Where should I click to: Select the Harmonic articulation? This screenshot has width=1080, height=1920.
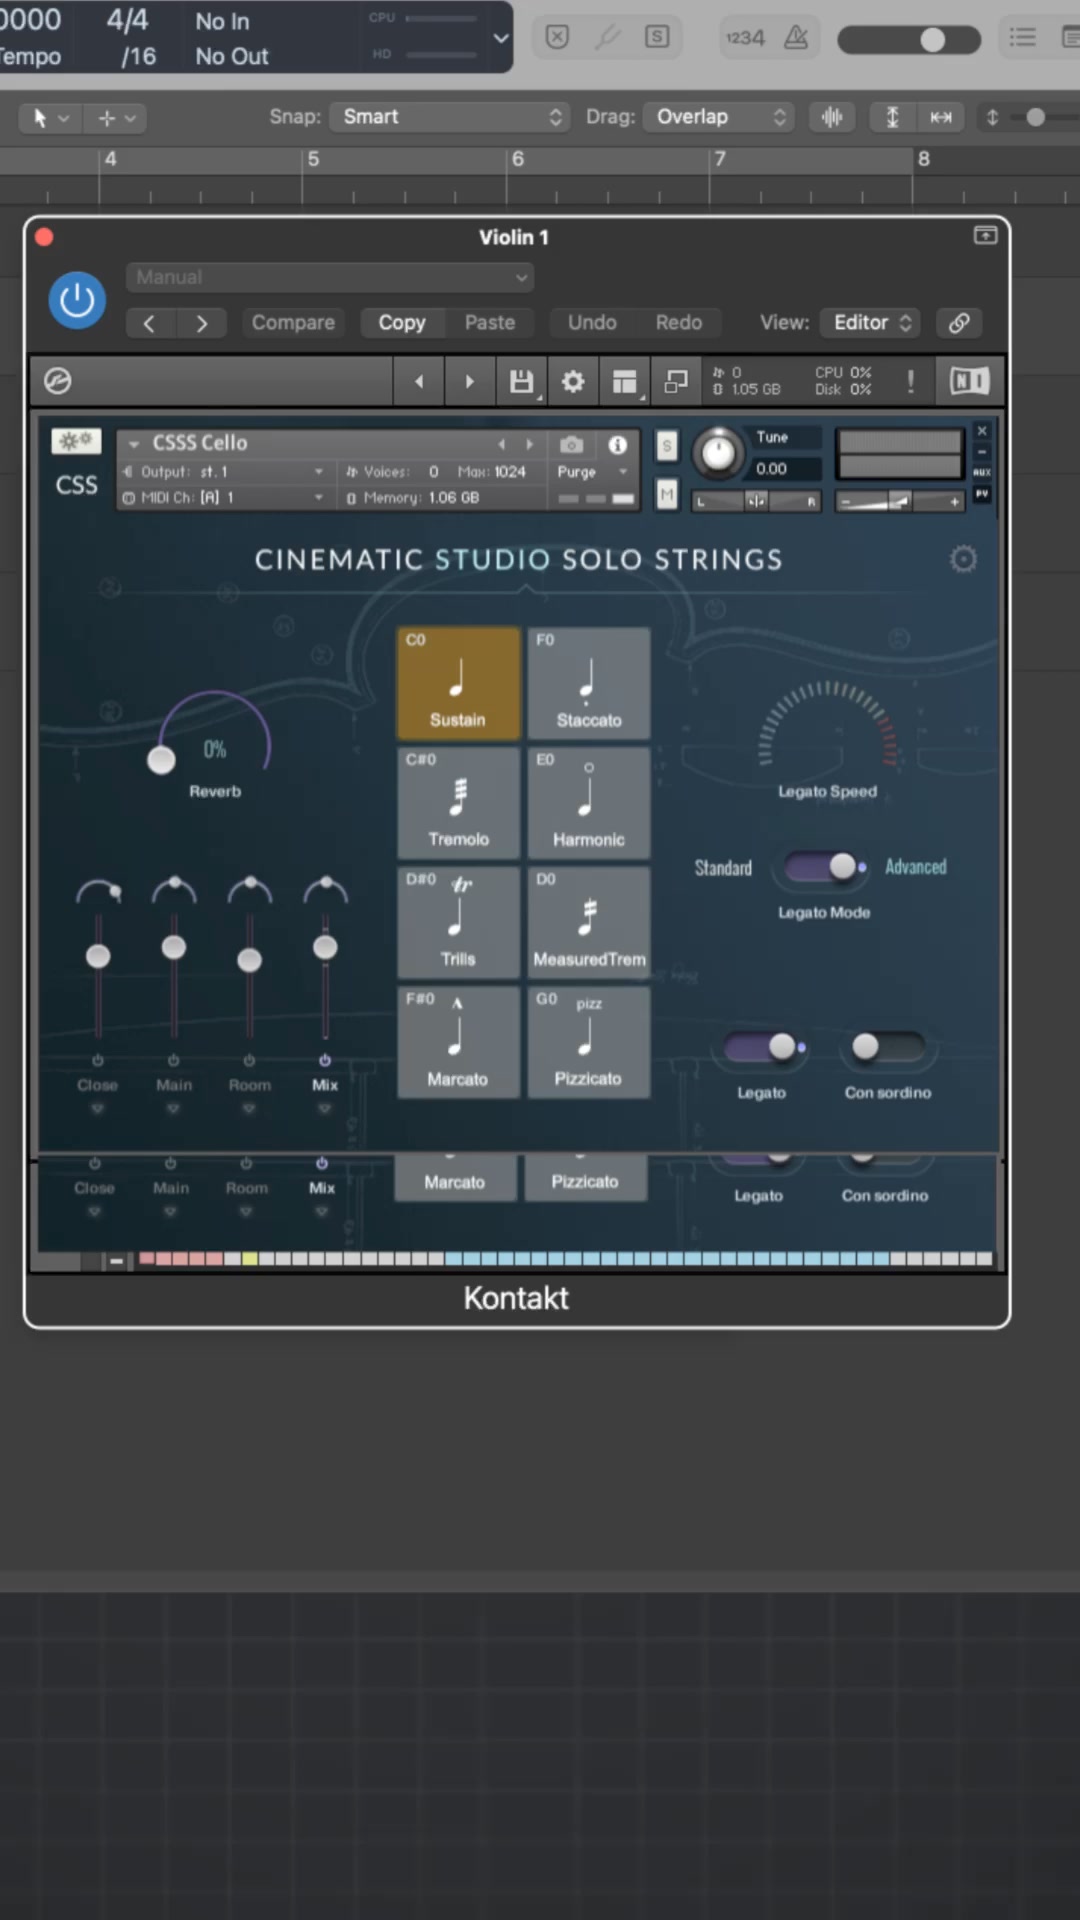589,803
